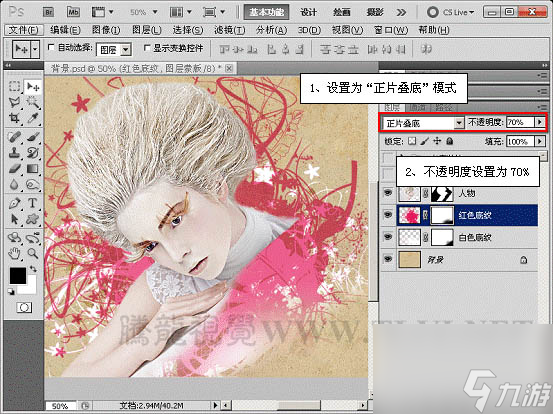Enable the 显示变换控件 checkbox
The image size is (553, 414).
147,47
